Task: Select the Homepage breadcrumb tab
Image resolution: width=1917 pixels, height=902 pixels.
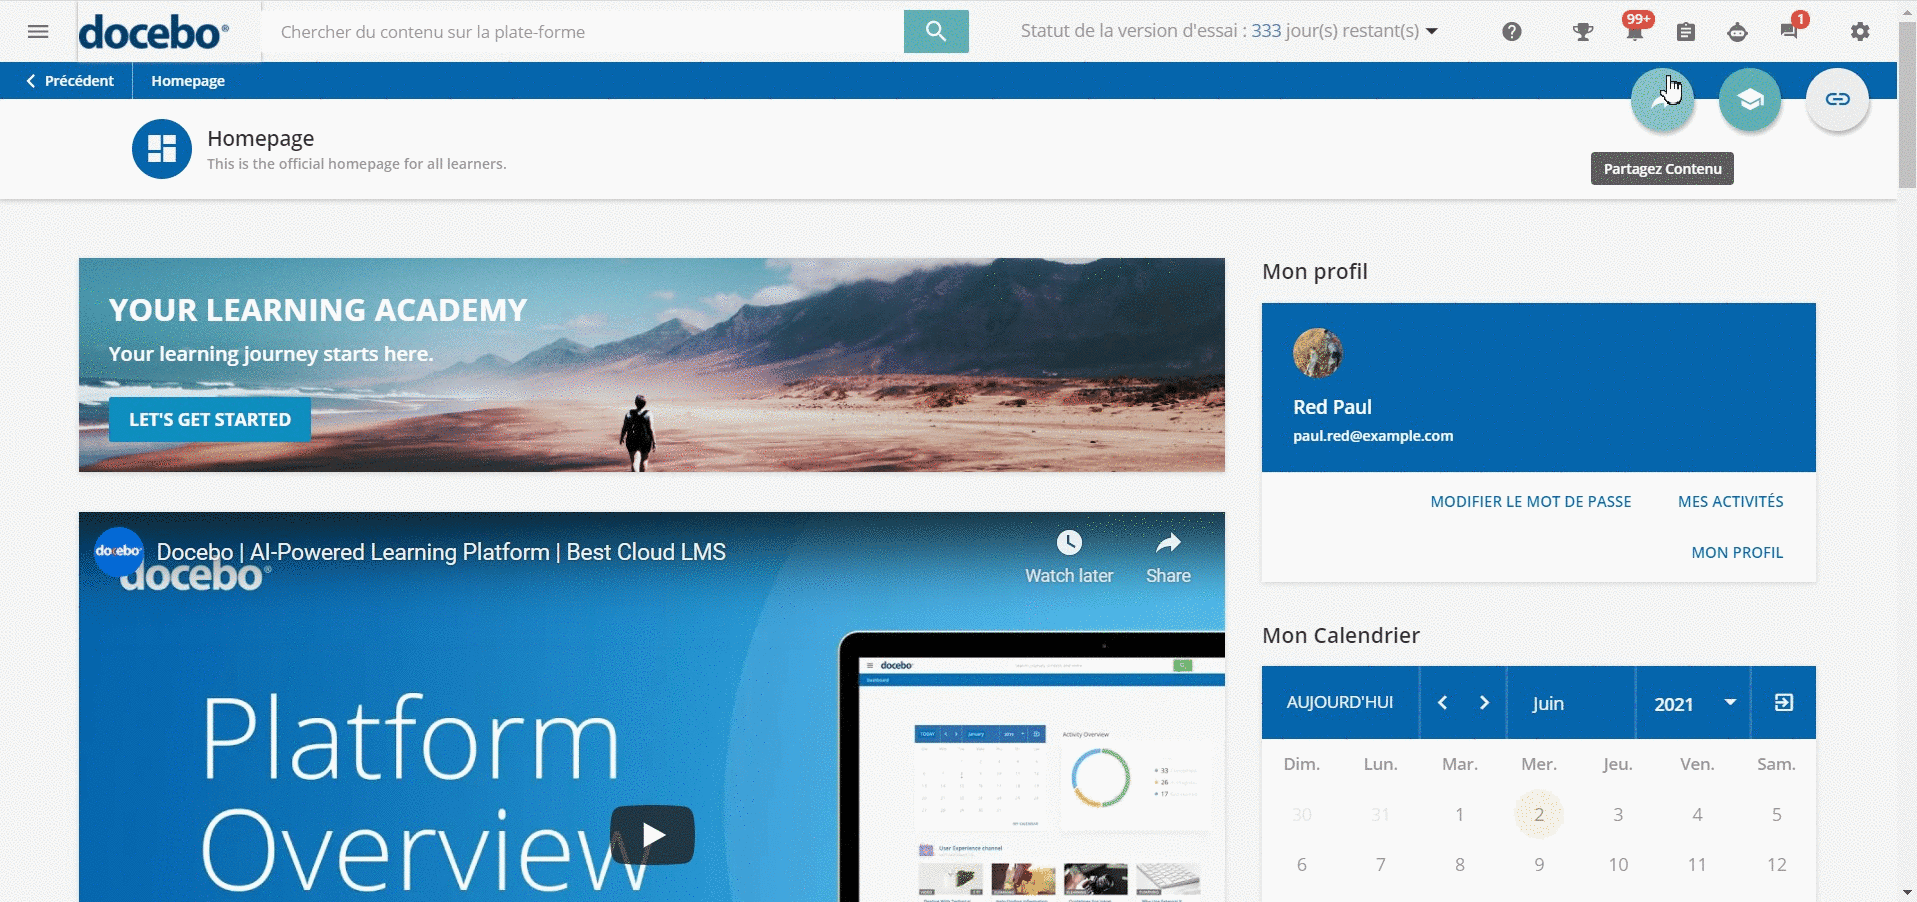Action: tap(188, 81)
